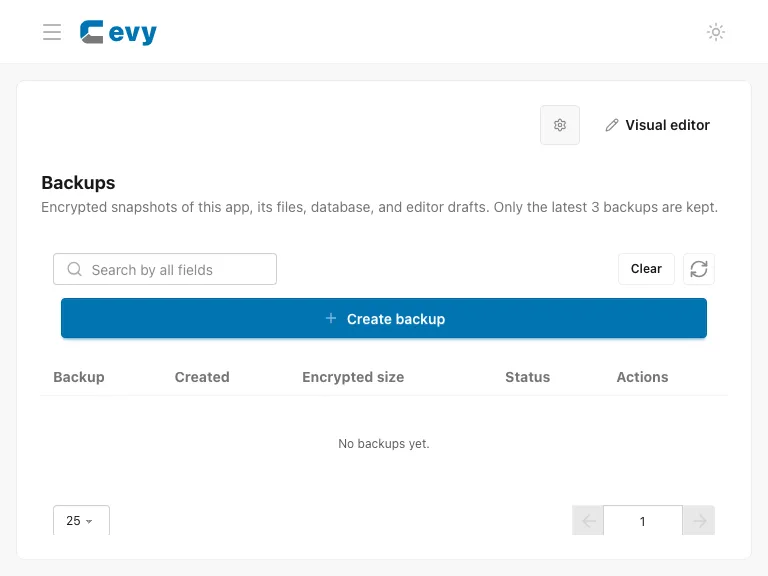Click the Actions column header
This screenshot has width=768, height=576.
(642, 377)
